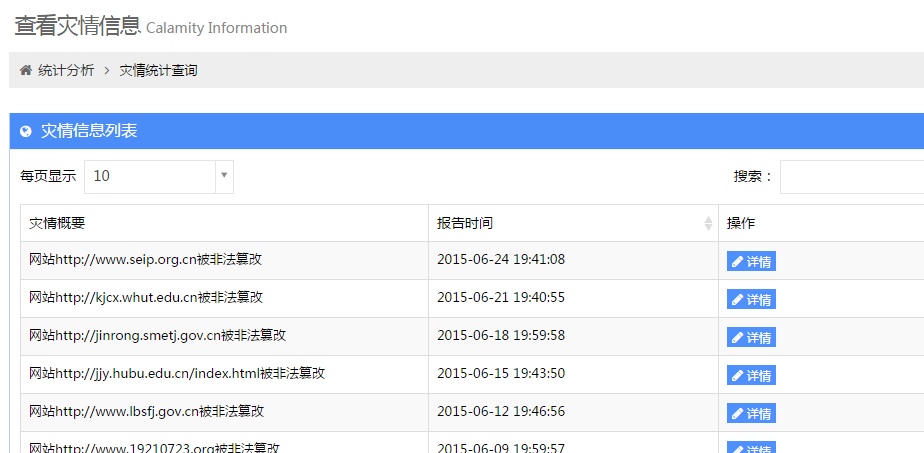The height and width of the screenshot is (453, 924).
Task: Click the dropdown arrow next to 10
Action: click(225, 176)
